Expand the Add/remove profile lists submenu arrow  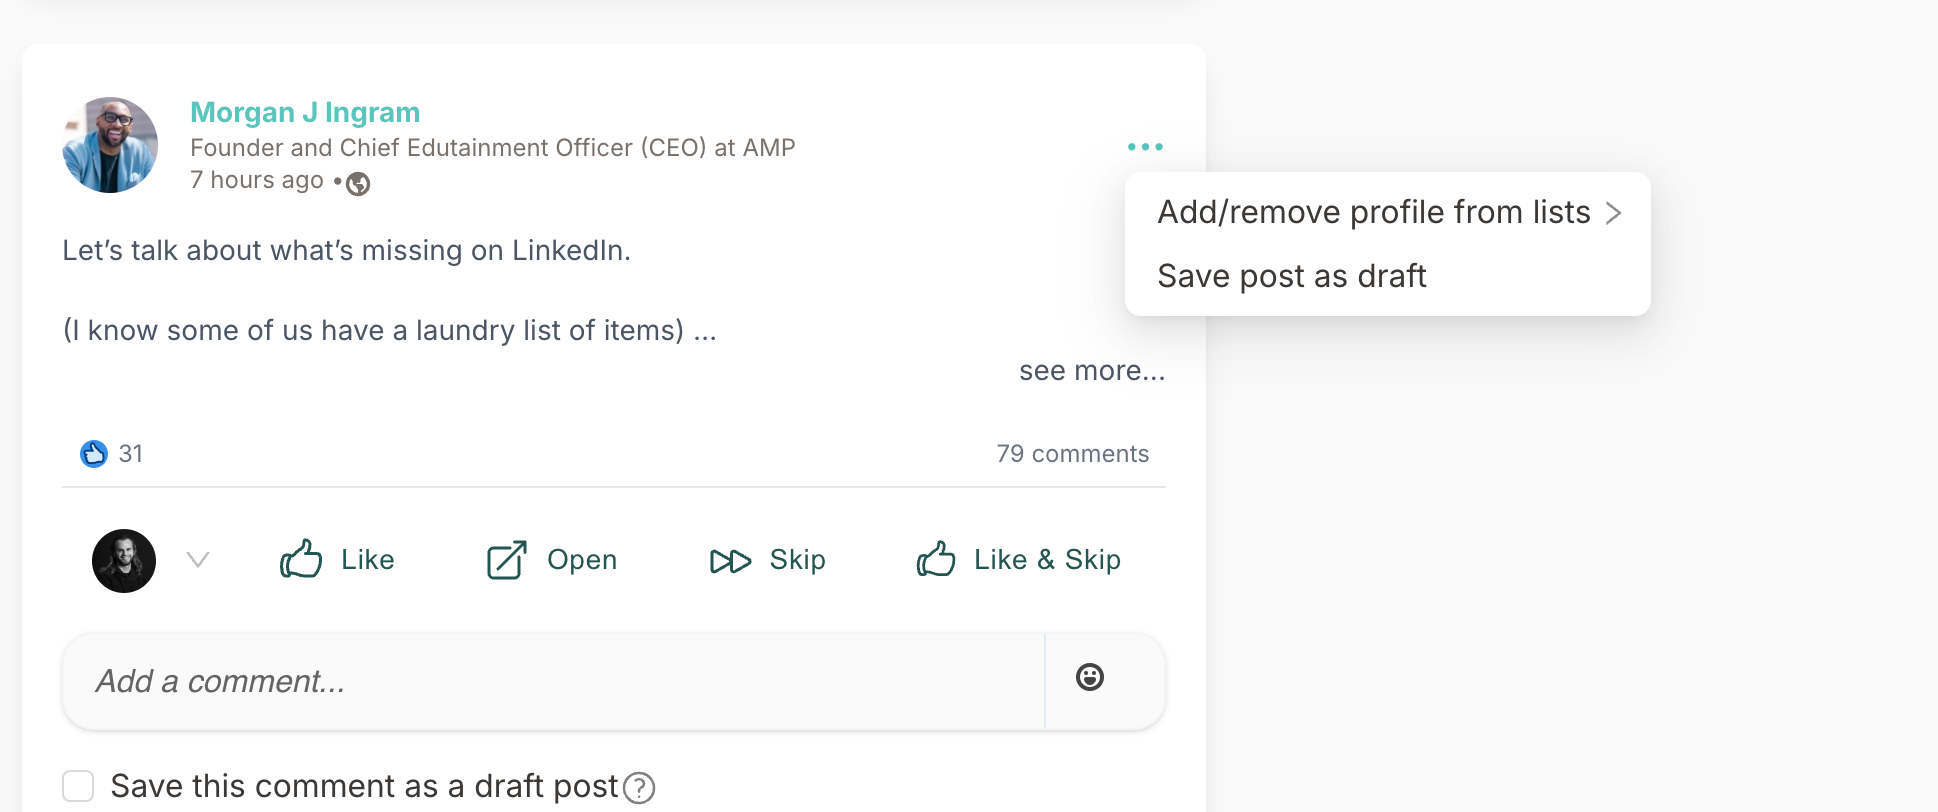point(1613,213)
